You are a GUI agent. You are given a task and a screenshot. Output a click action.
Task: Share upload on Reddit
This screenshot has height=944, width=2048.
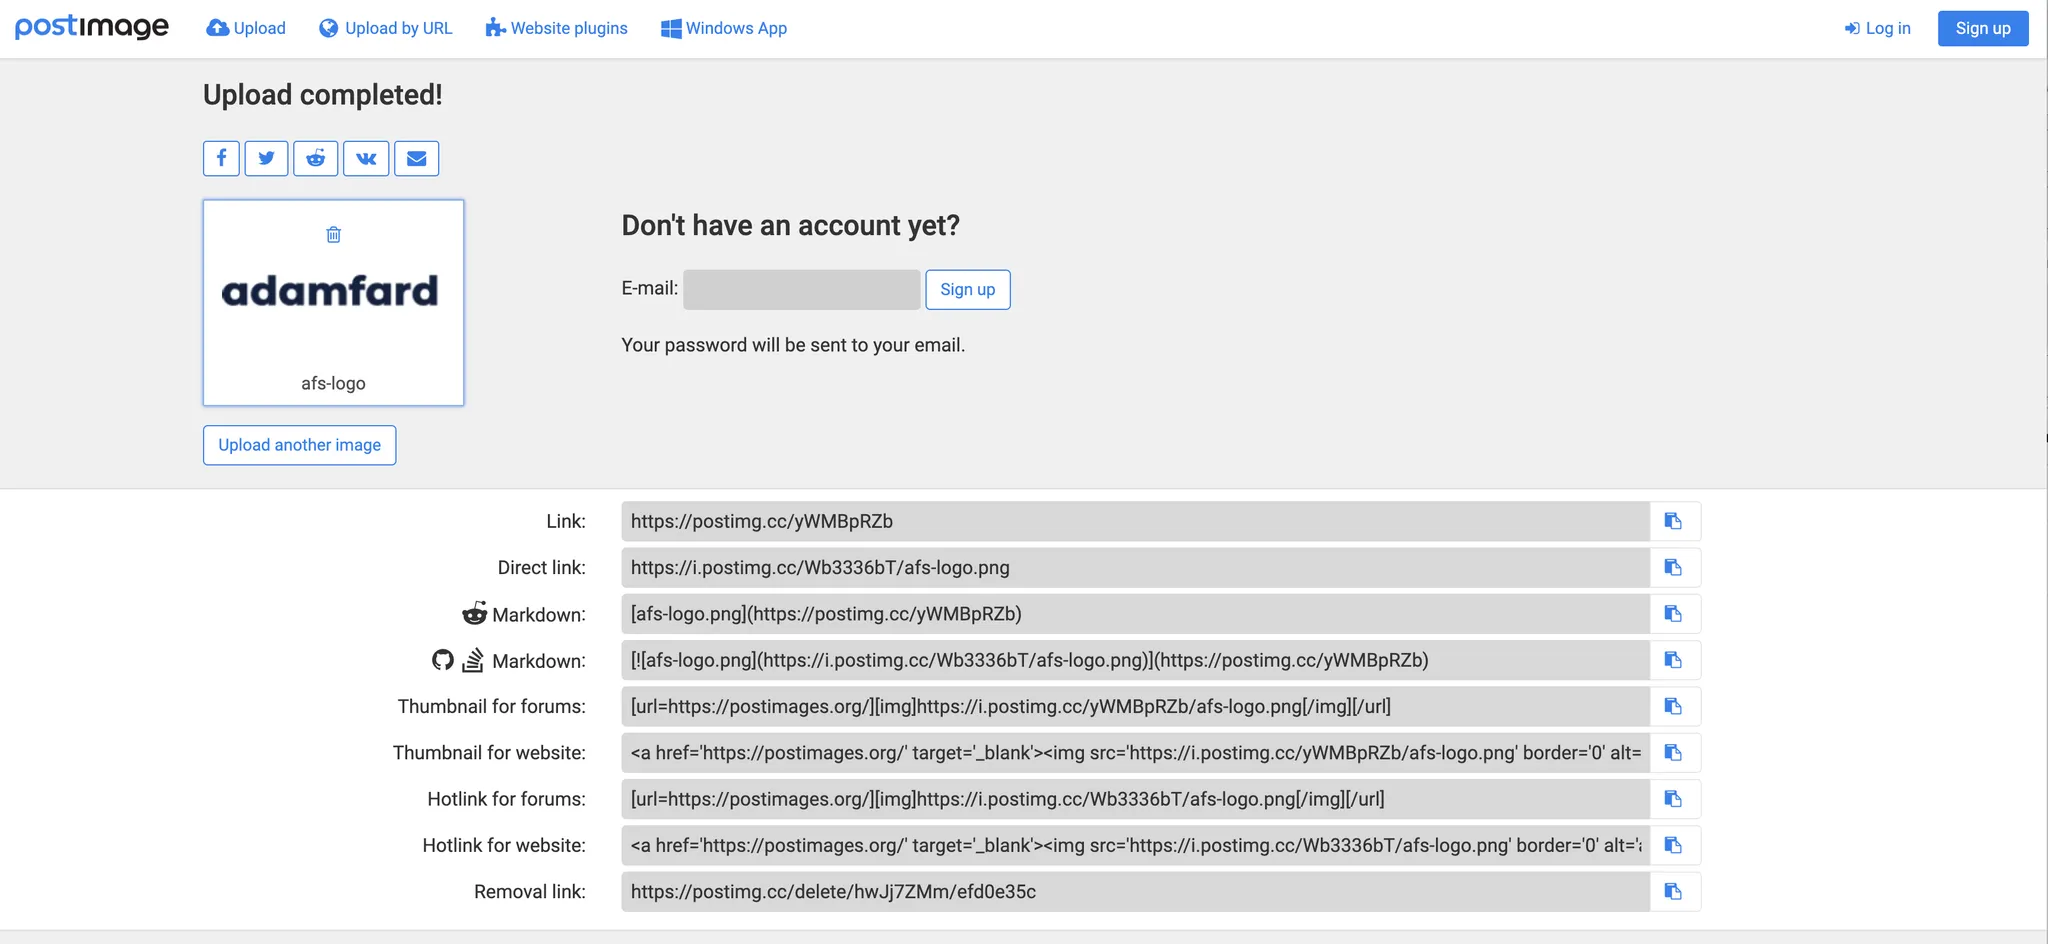[x=316, y=158]
